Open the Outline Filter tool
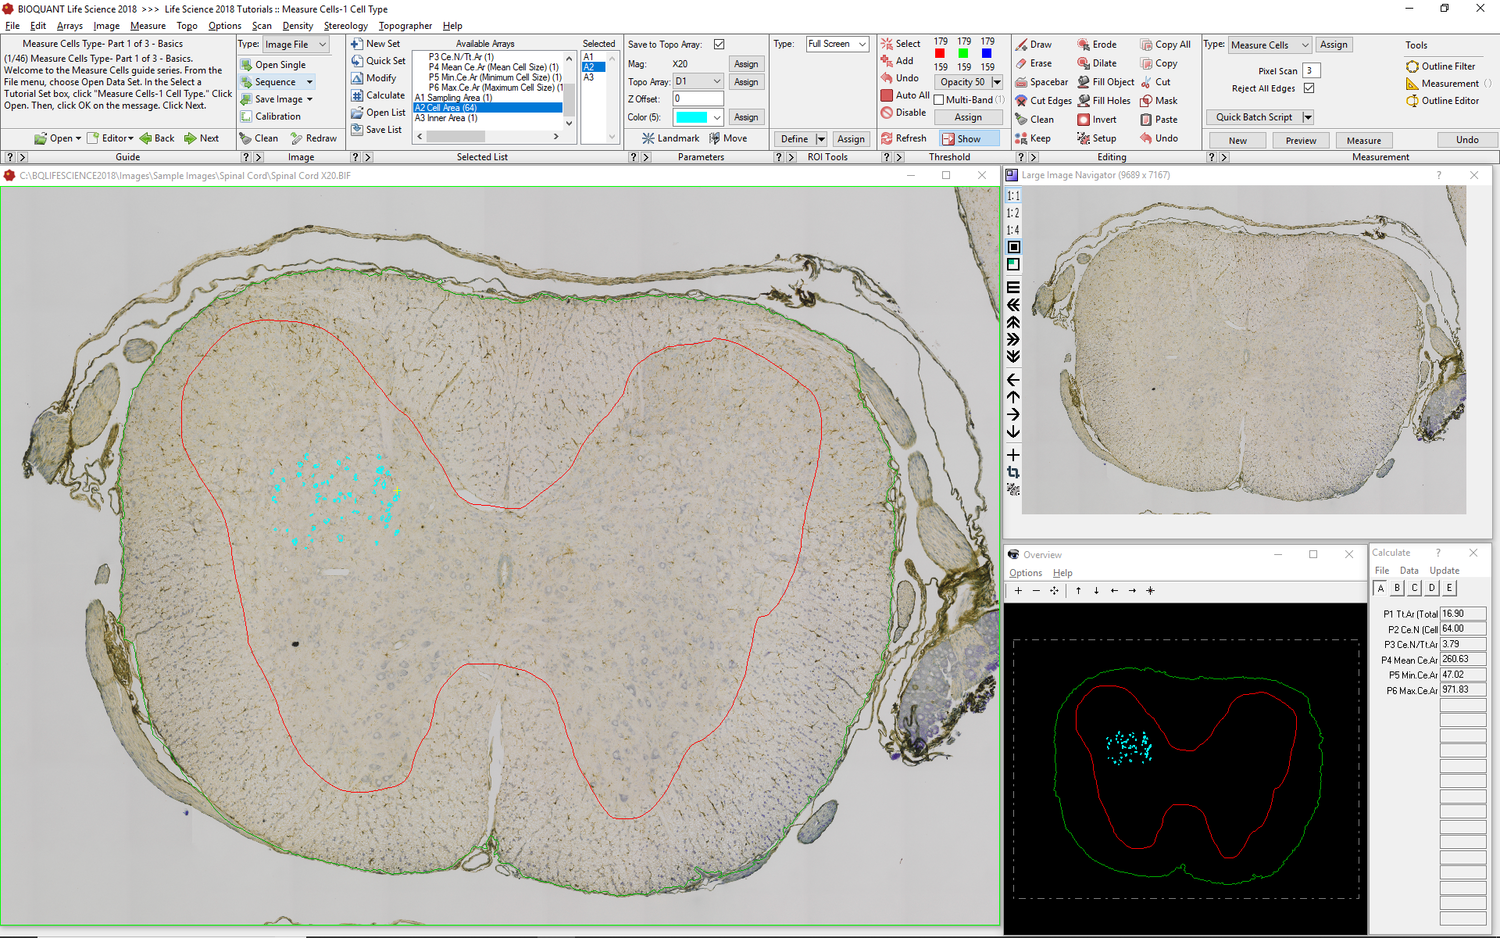The image size is (1500, 938). (x=1441, y=66)
